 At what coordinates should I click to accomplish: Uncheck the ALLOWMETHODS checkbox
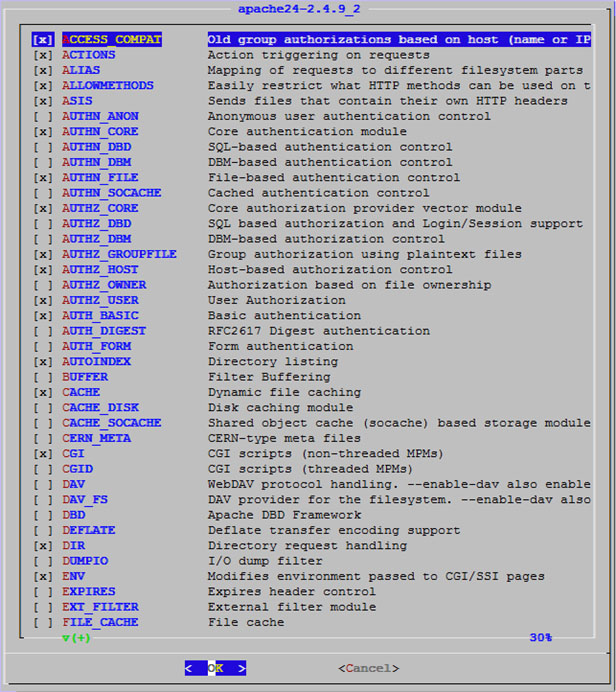coord(43,86)
